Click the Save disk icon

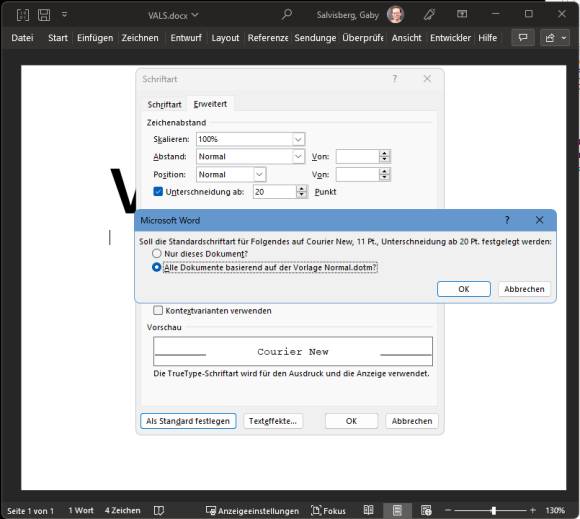coord(44,15)
